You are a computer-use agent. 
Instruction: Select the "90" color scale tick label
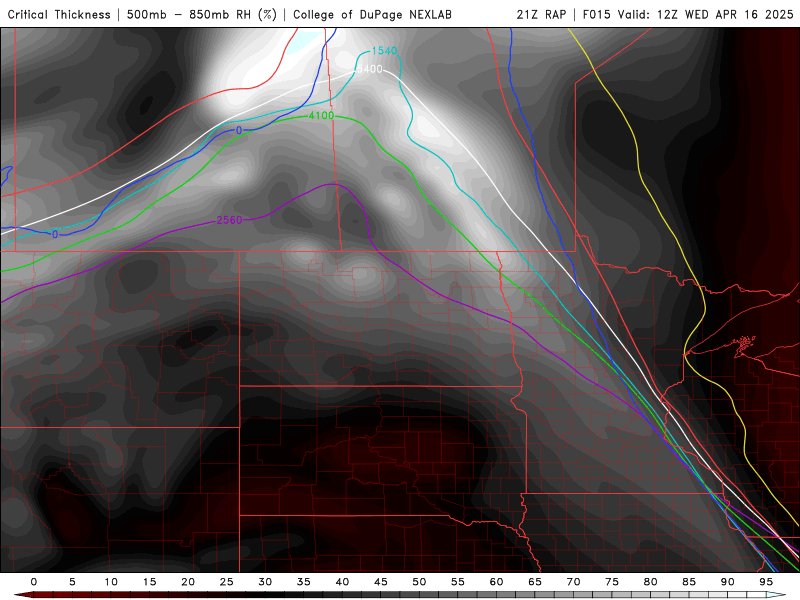[x=728, y=582]
